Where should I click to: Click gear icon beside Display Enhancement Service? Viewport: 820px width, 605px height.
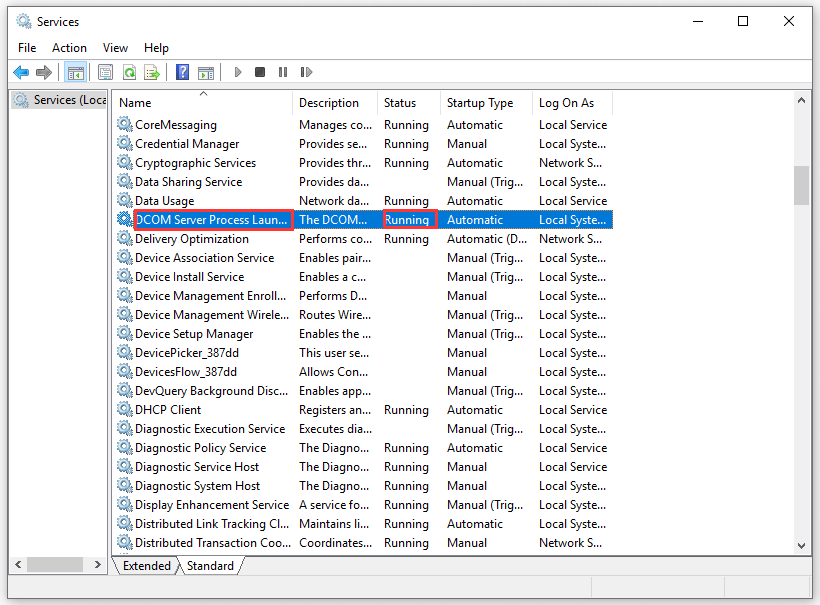(x=124, y=504)
